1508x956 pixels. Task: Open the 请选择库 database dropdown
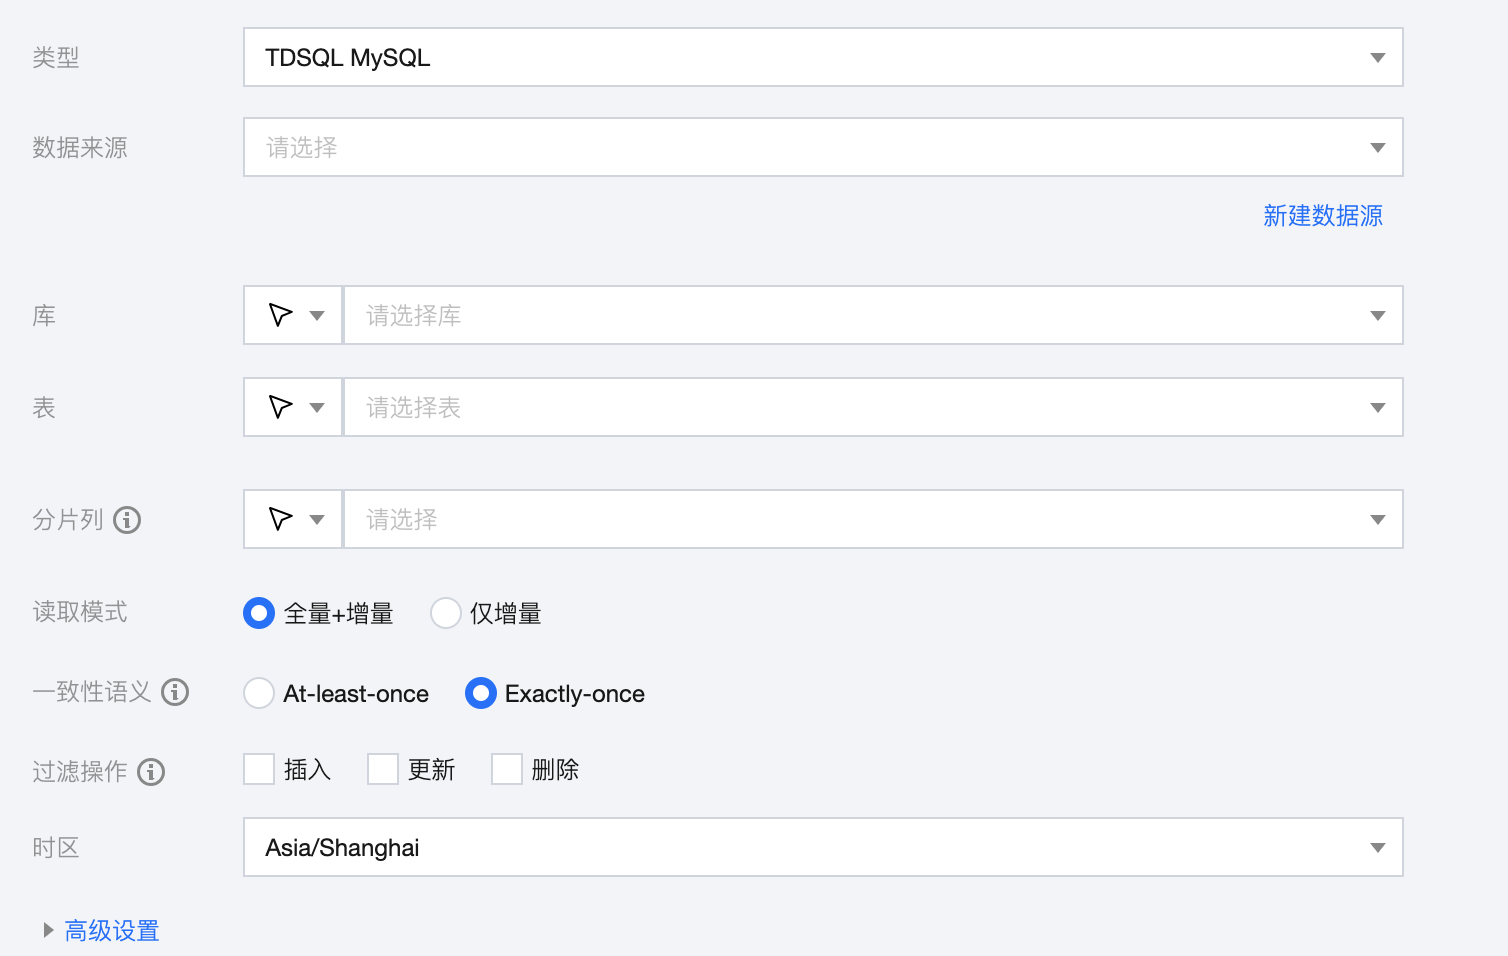pyautogui.click(x=872, y=316)
